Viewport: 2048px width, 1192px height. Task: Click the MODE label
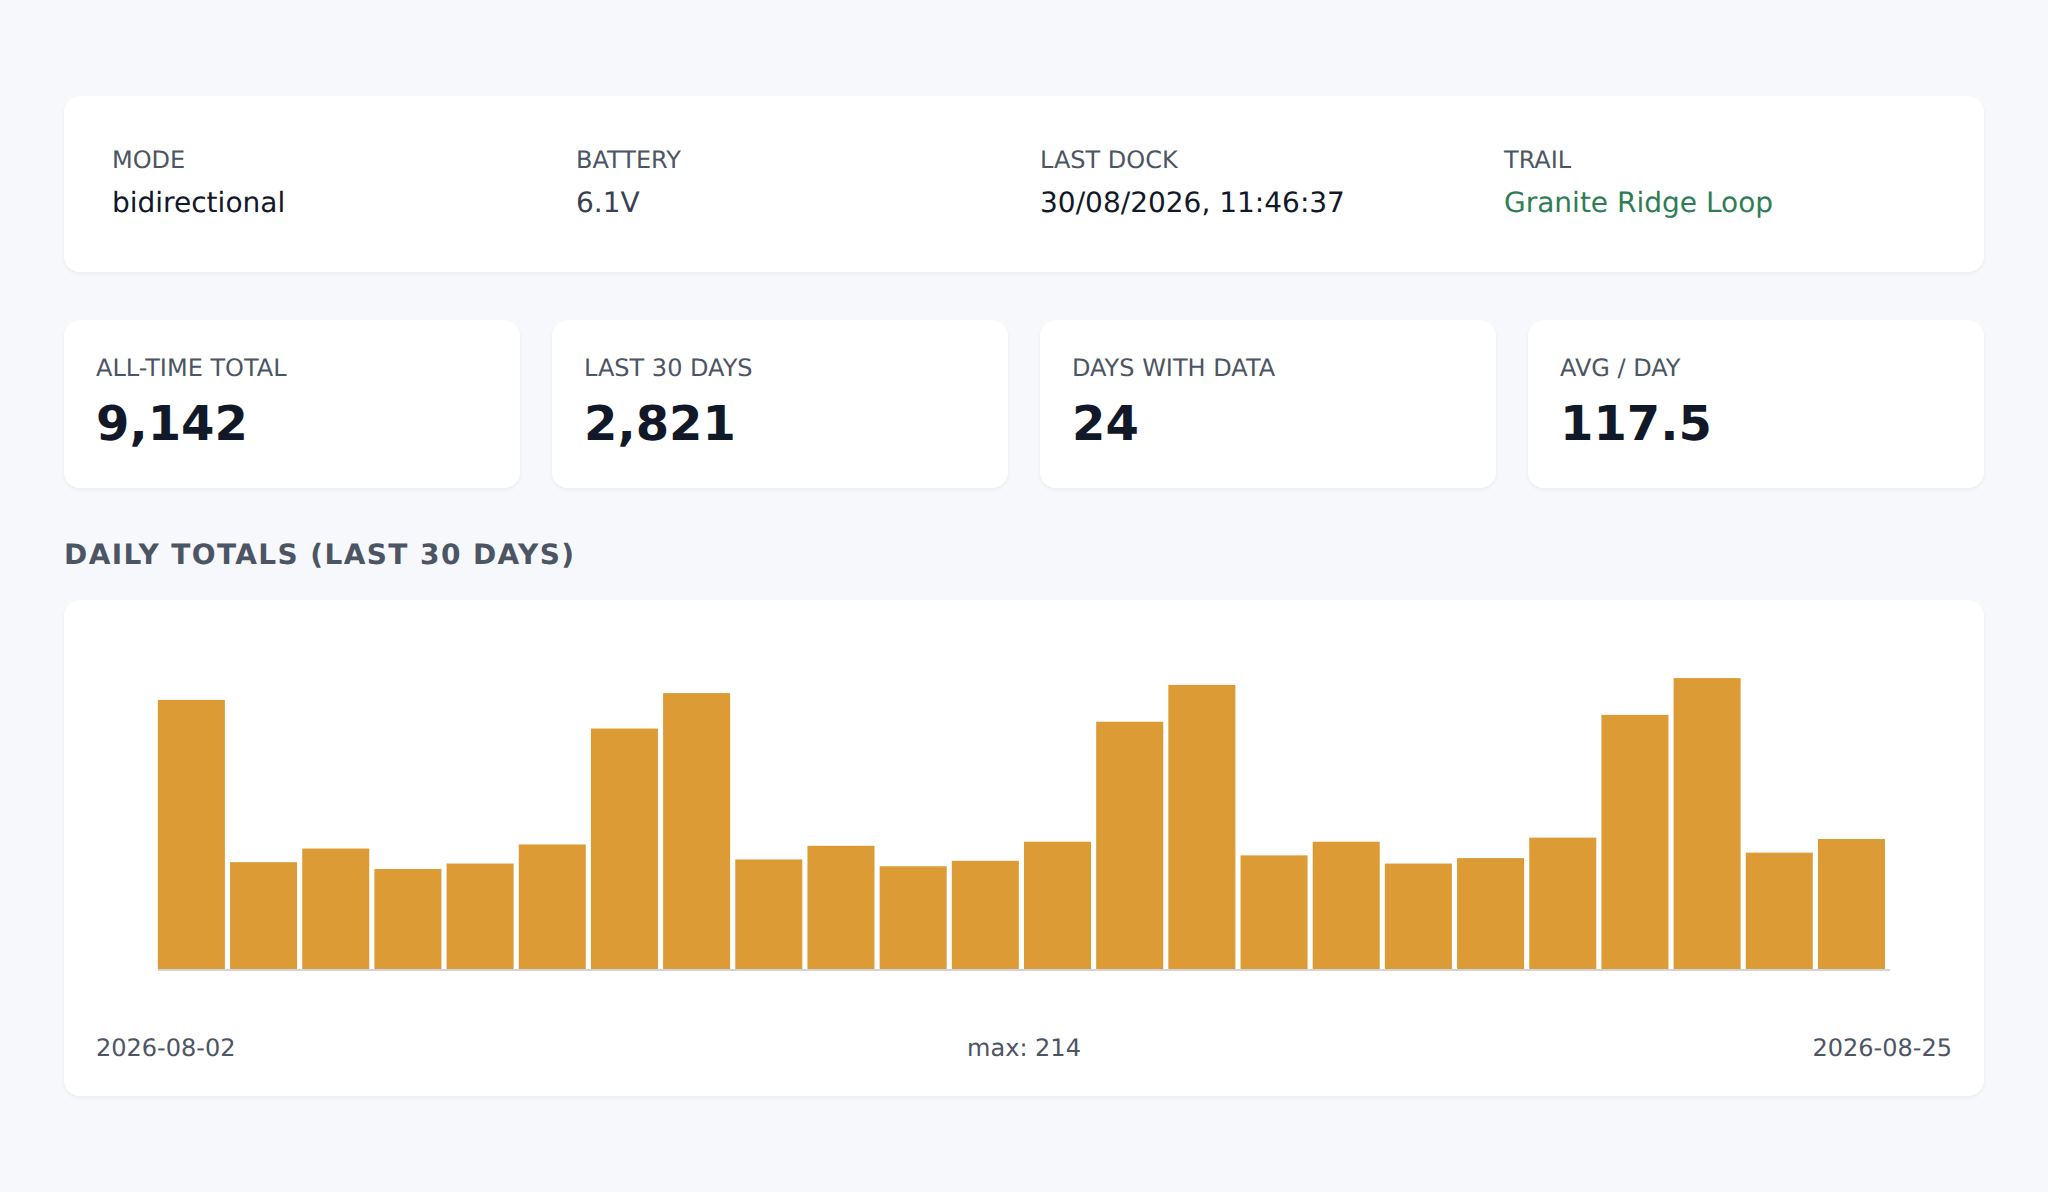click(148, 160)
